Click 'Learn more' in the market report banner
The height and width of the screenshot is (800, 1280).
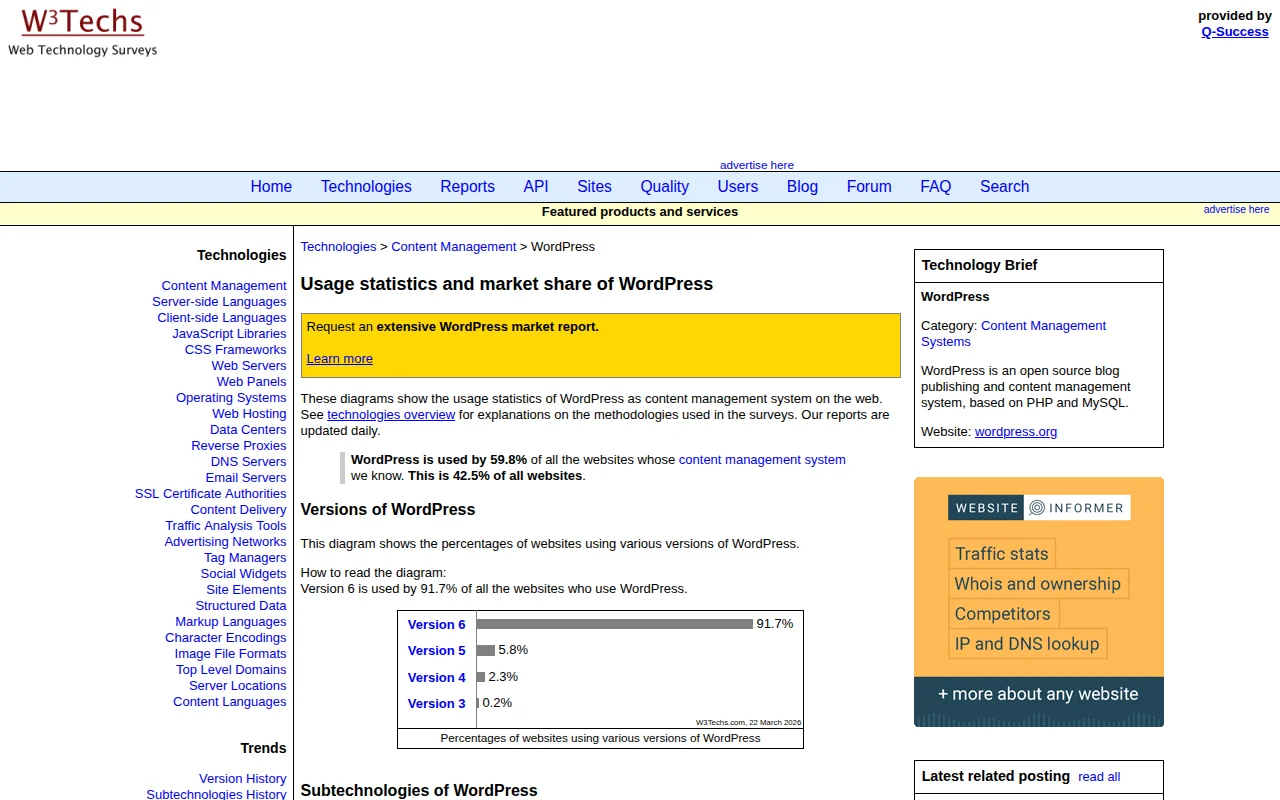pos(339,358)
